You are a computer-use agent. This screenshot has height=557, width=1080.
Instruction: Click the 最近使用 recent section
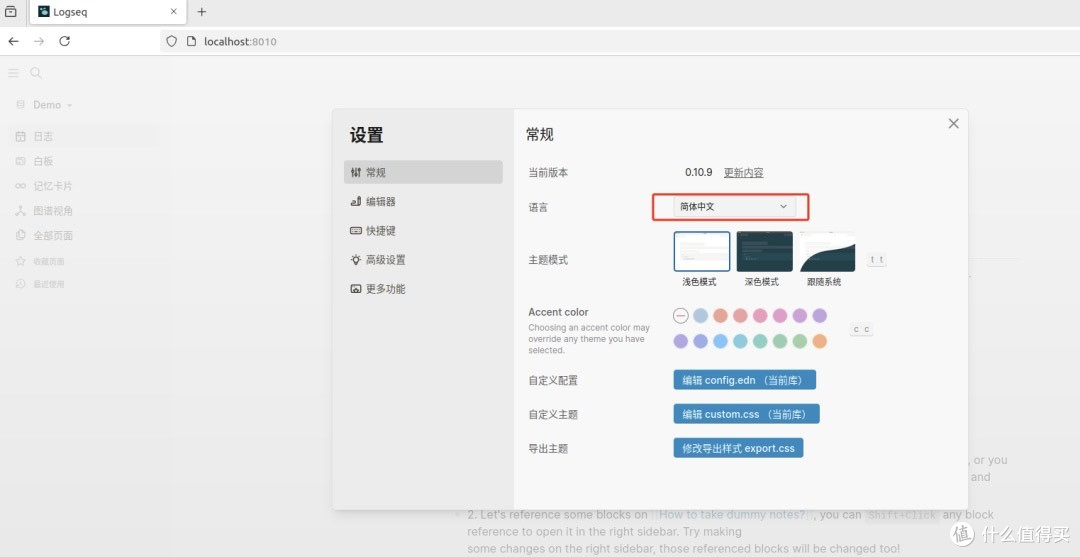point(48,284)
